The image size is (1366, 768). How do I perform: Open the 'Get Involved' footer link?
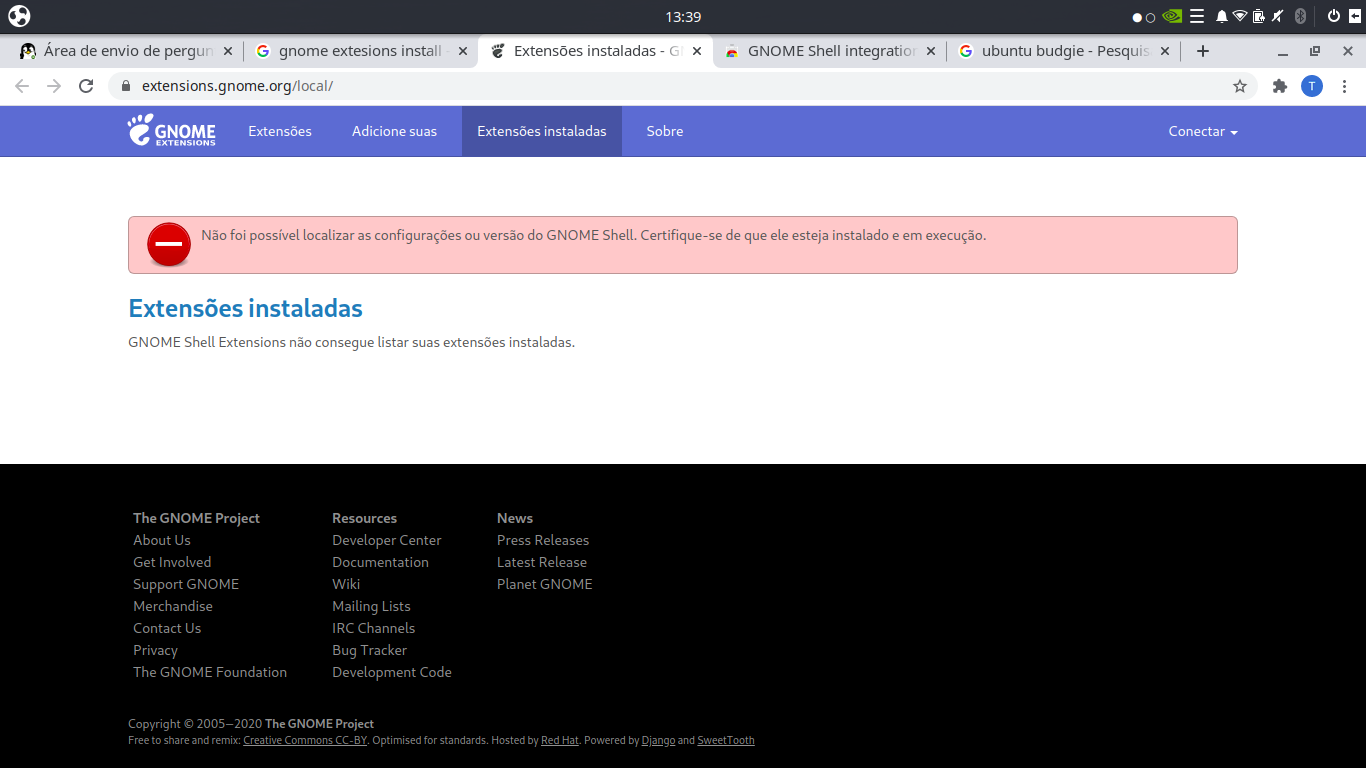tap(172, 562)
